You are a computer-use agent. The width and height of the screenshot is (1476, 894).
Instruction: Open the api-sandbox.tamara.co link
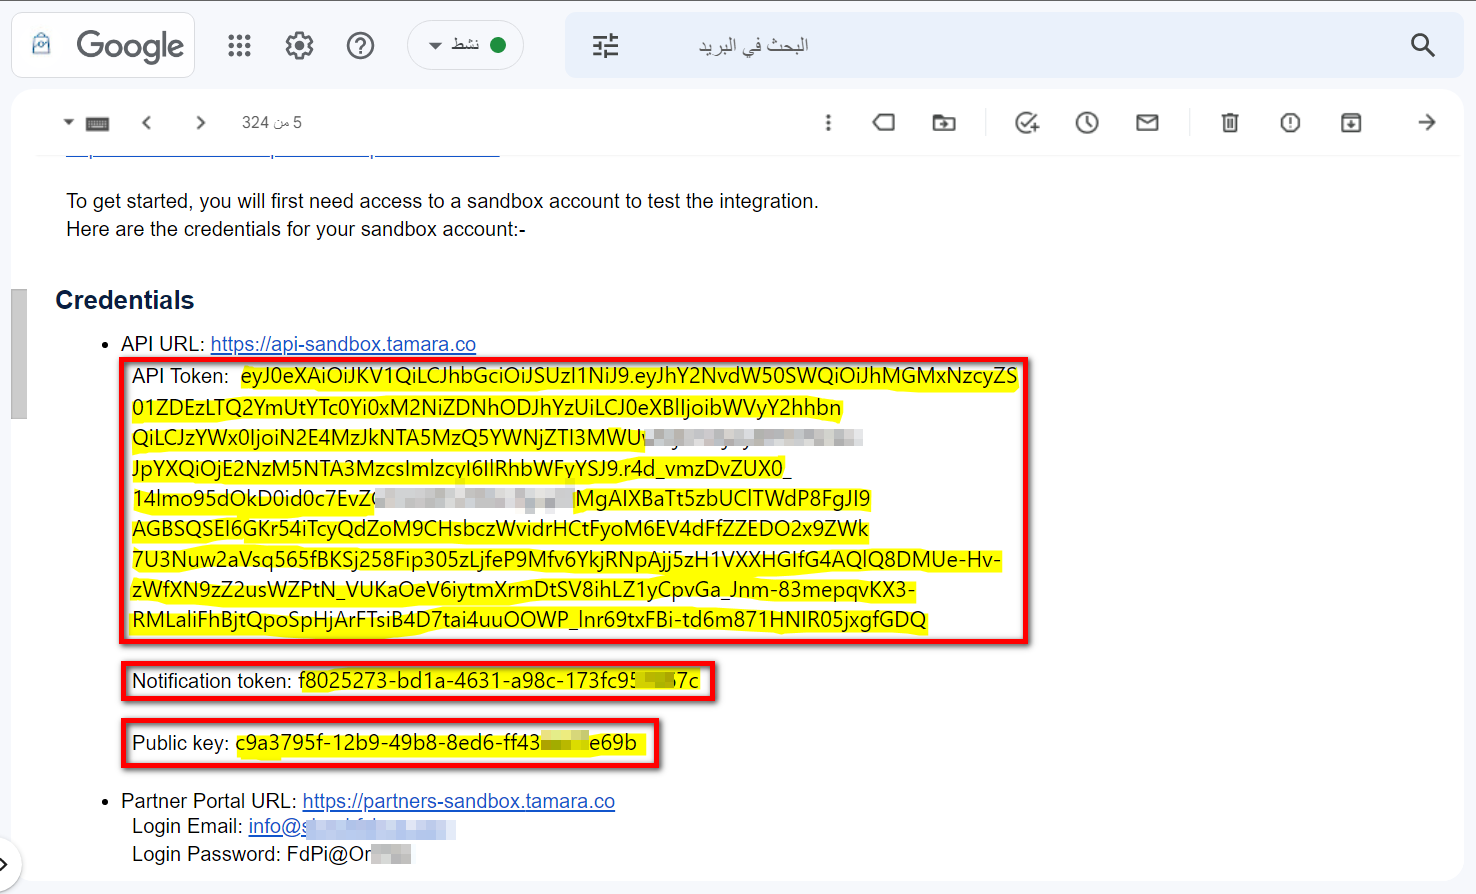pos(343,344)
